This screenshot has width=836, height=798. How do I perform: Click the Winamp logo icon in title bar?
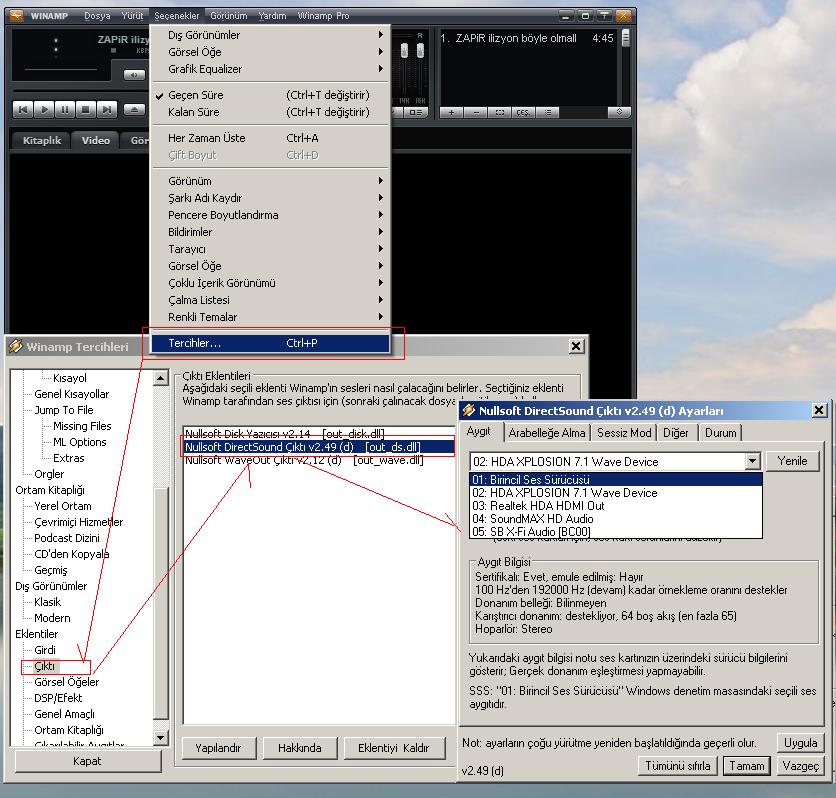click(x=17, y=15)
